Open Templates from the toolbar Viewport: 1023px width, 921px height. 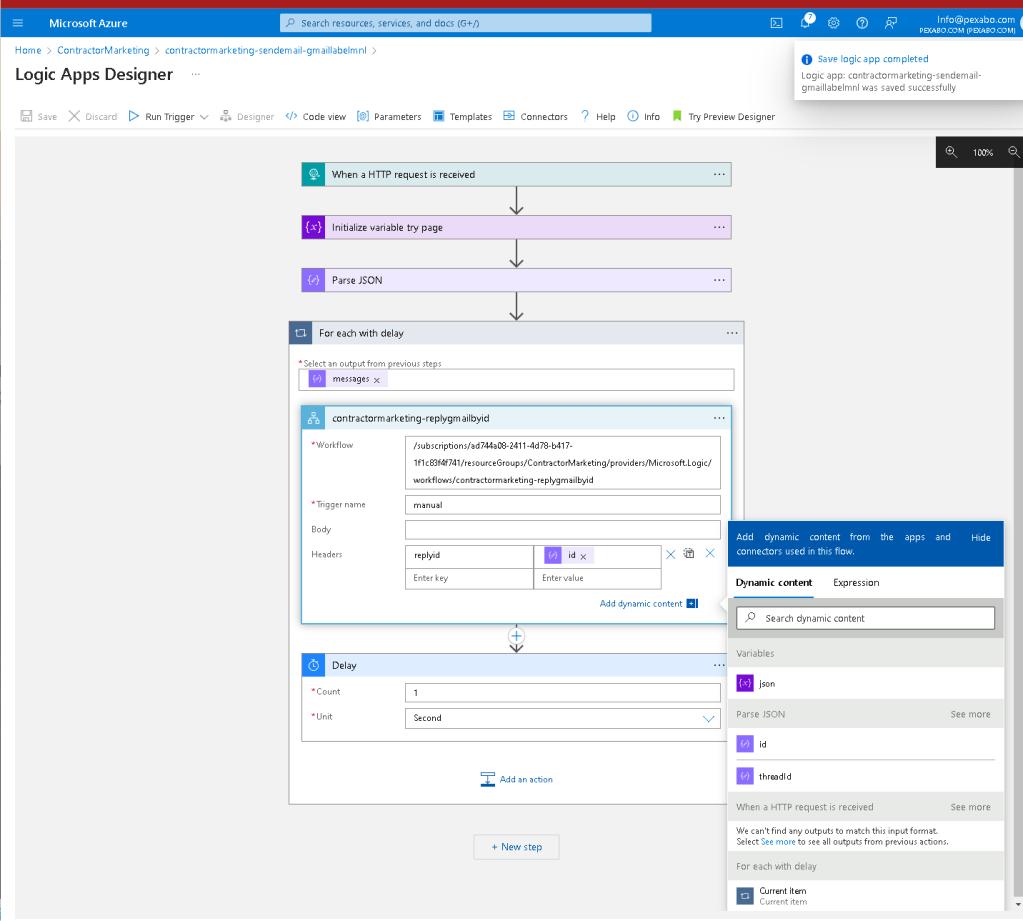pos(463,116)
